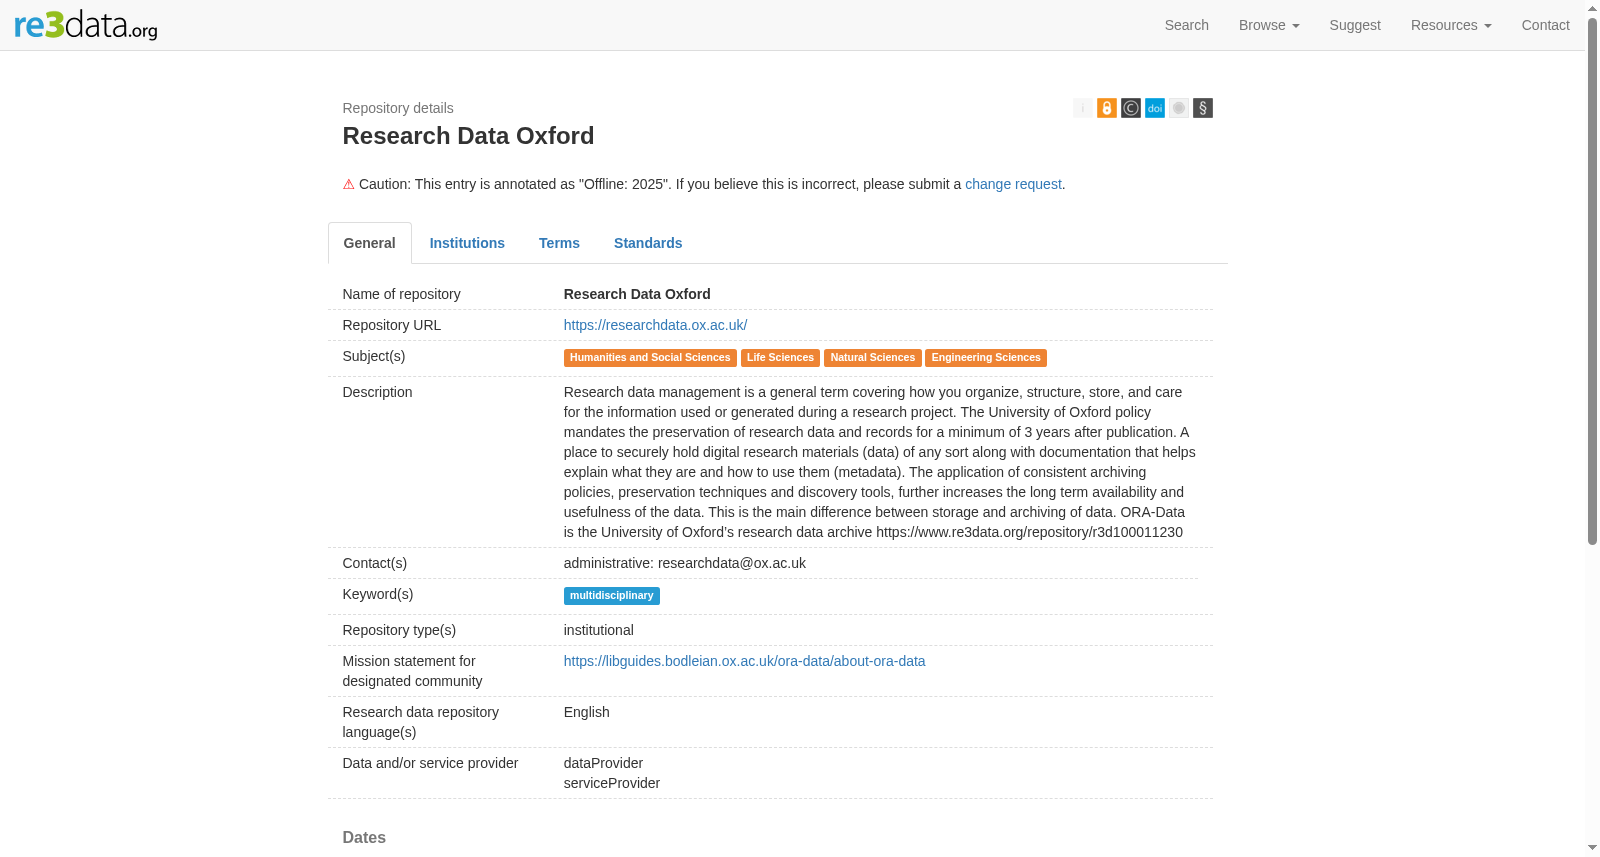Click the section sign policy badge
1600x857 pixels.
click(x=1203, y=108)
